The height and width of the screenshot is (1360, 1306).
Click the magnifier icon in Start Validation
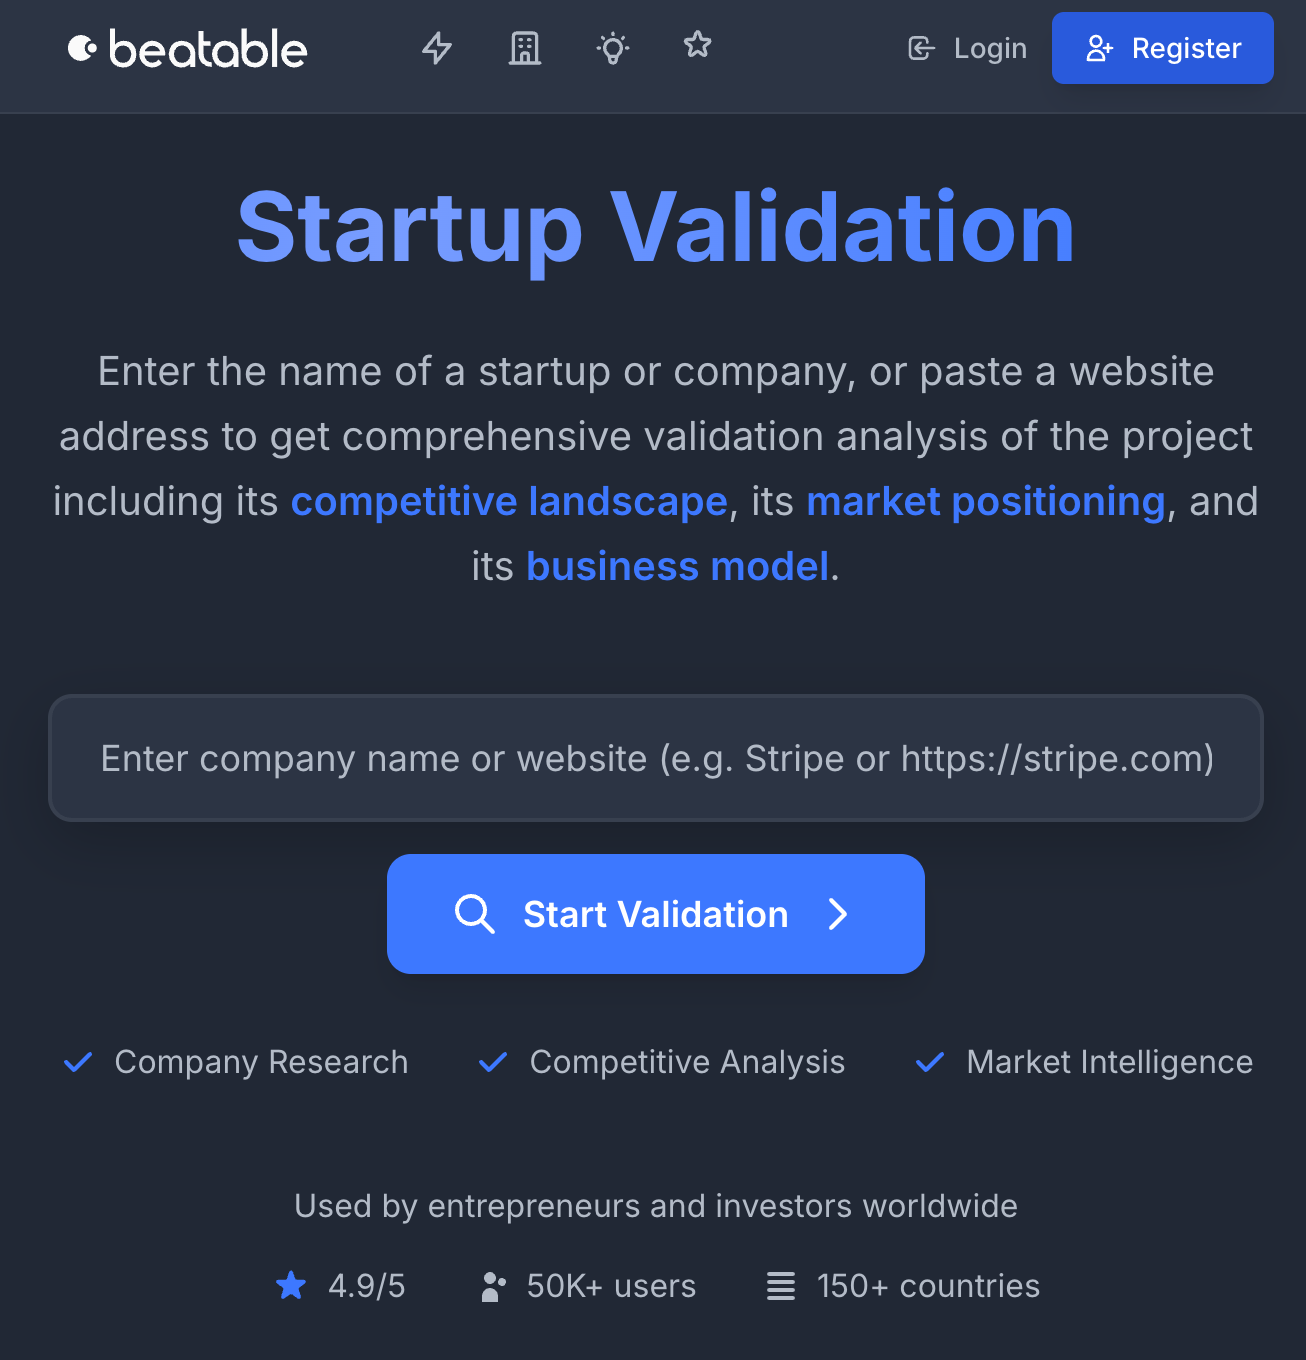pos(475,914)
